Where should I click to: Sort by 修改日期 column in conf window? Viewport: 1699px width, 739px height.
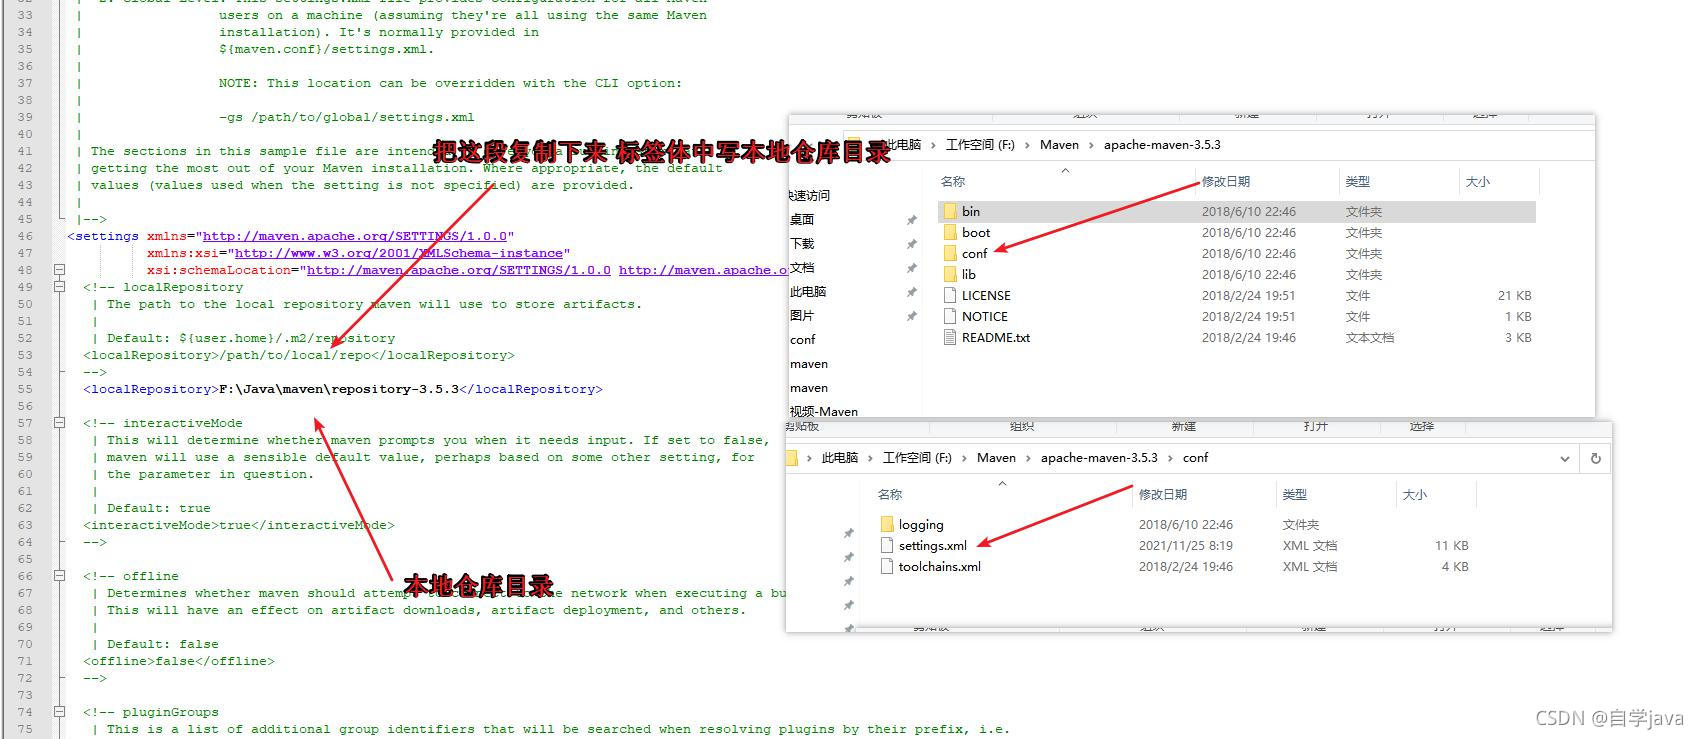[1163, 495]
